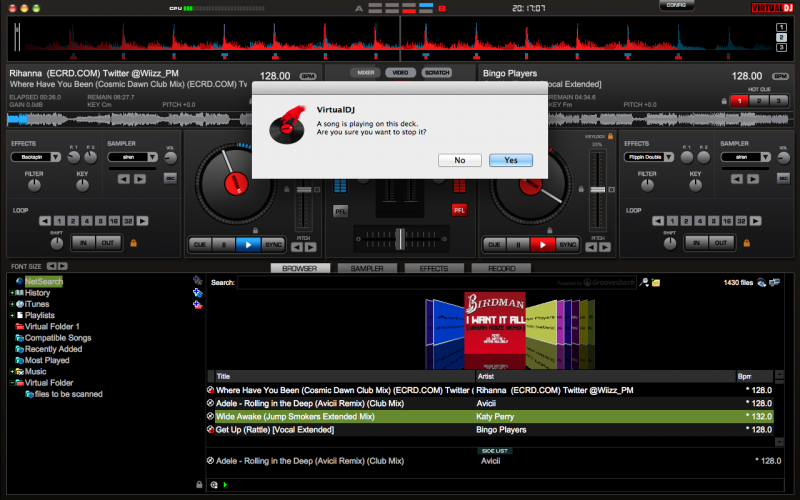Screen dimensions: 800x500
Task: Switch to the VIDEO panel
Action: point(401,72)
